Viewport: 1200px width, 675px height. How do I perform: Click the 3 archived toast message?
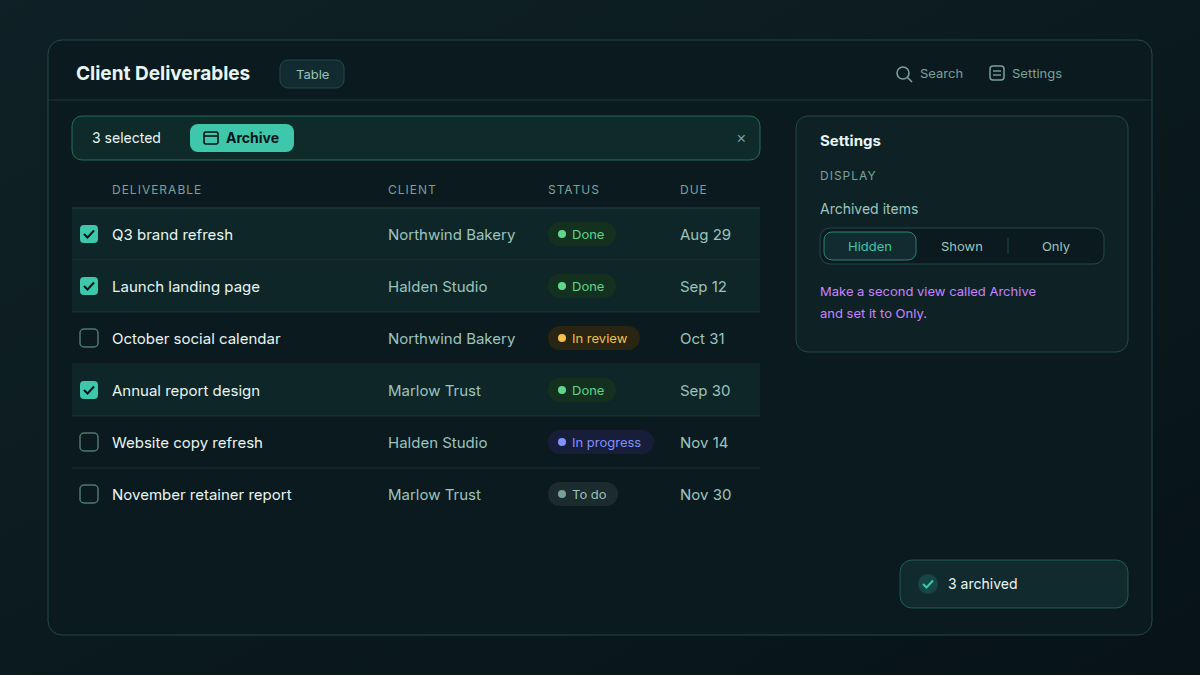(1014, 584)
